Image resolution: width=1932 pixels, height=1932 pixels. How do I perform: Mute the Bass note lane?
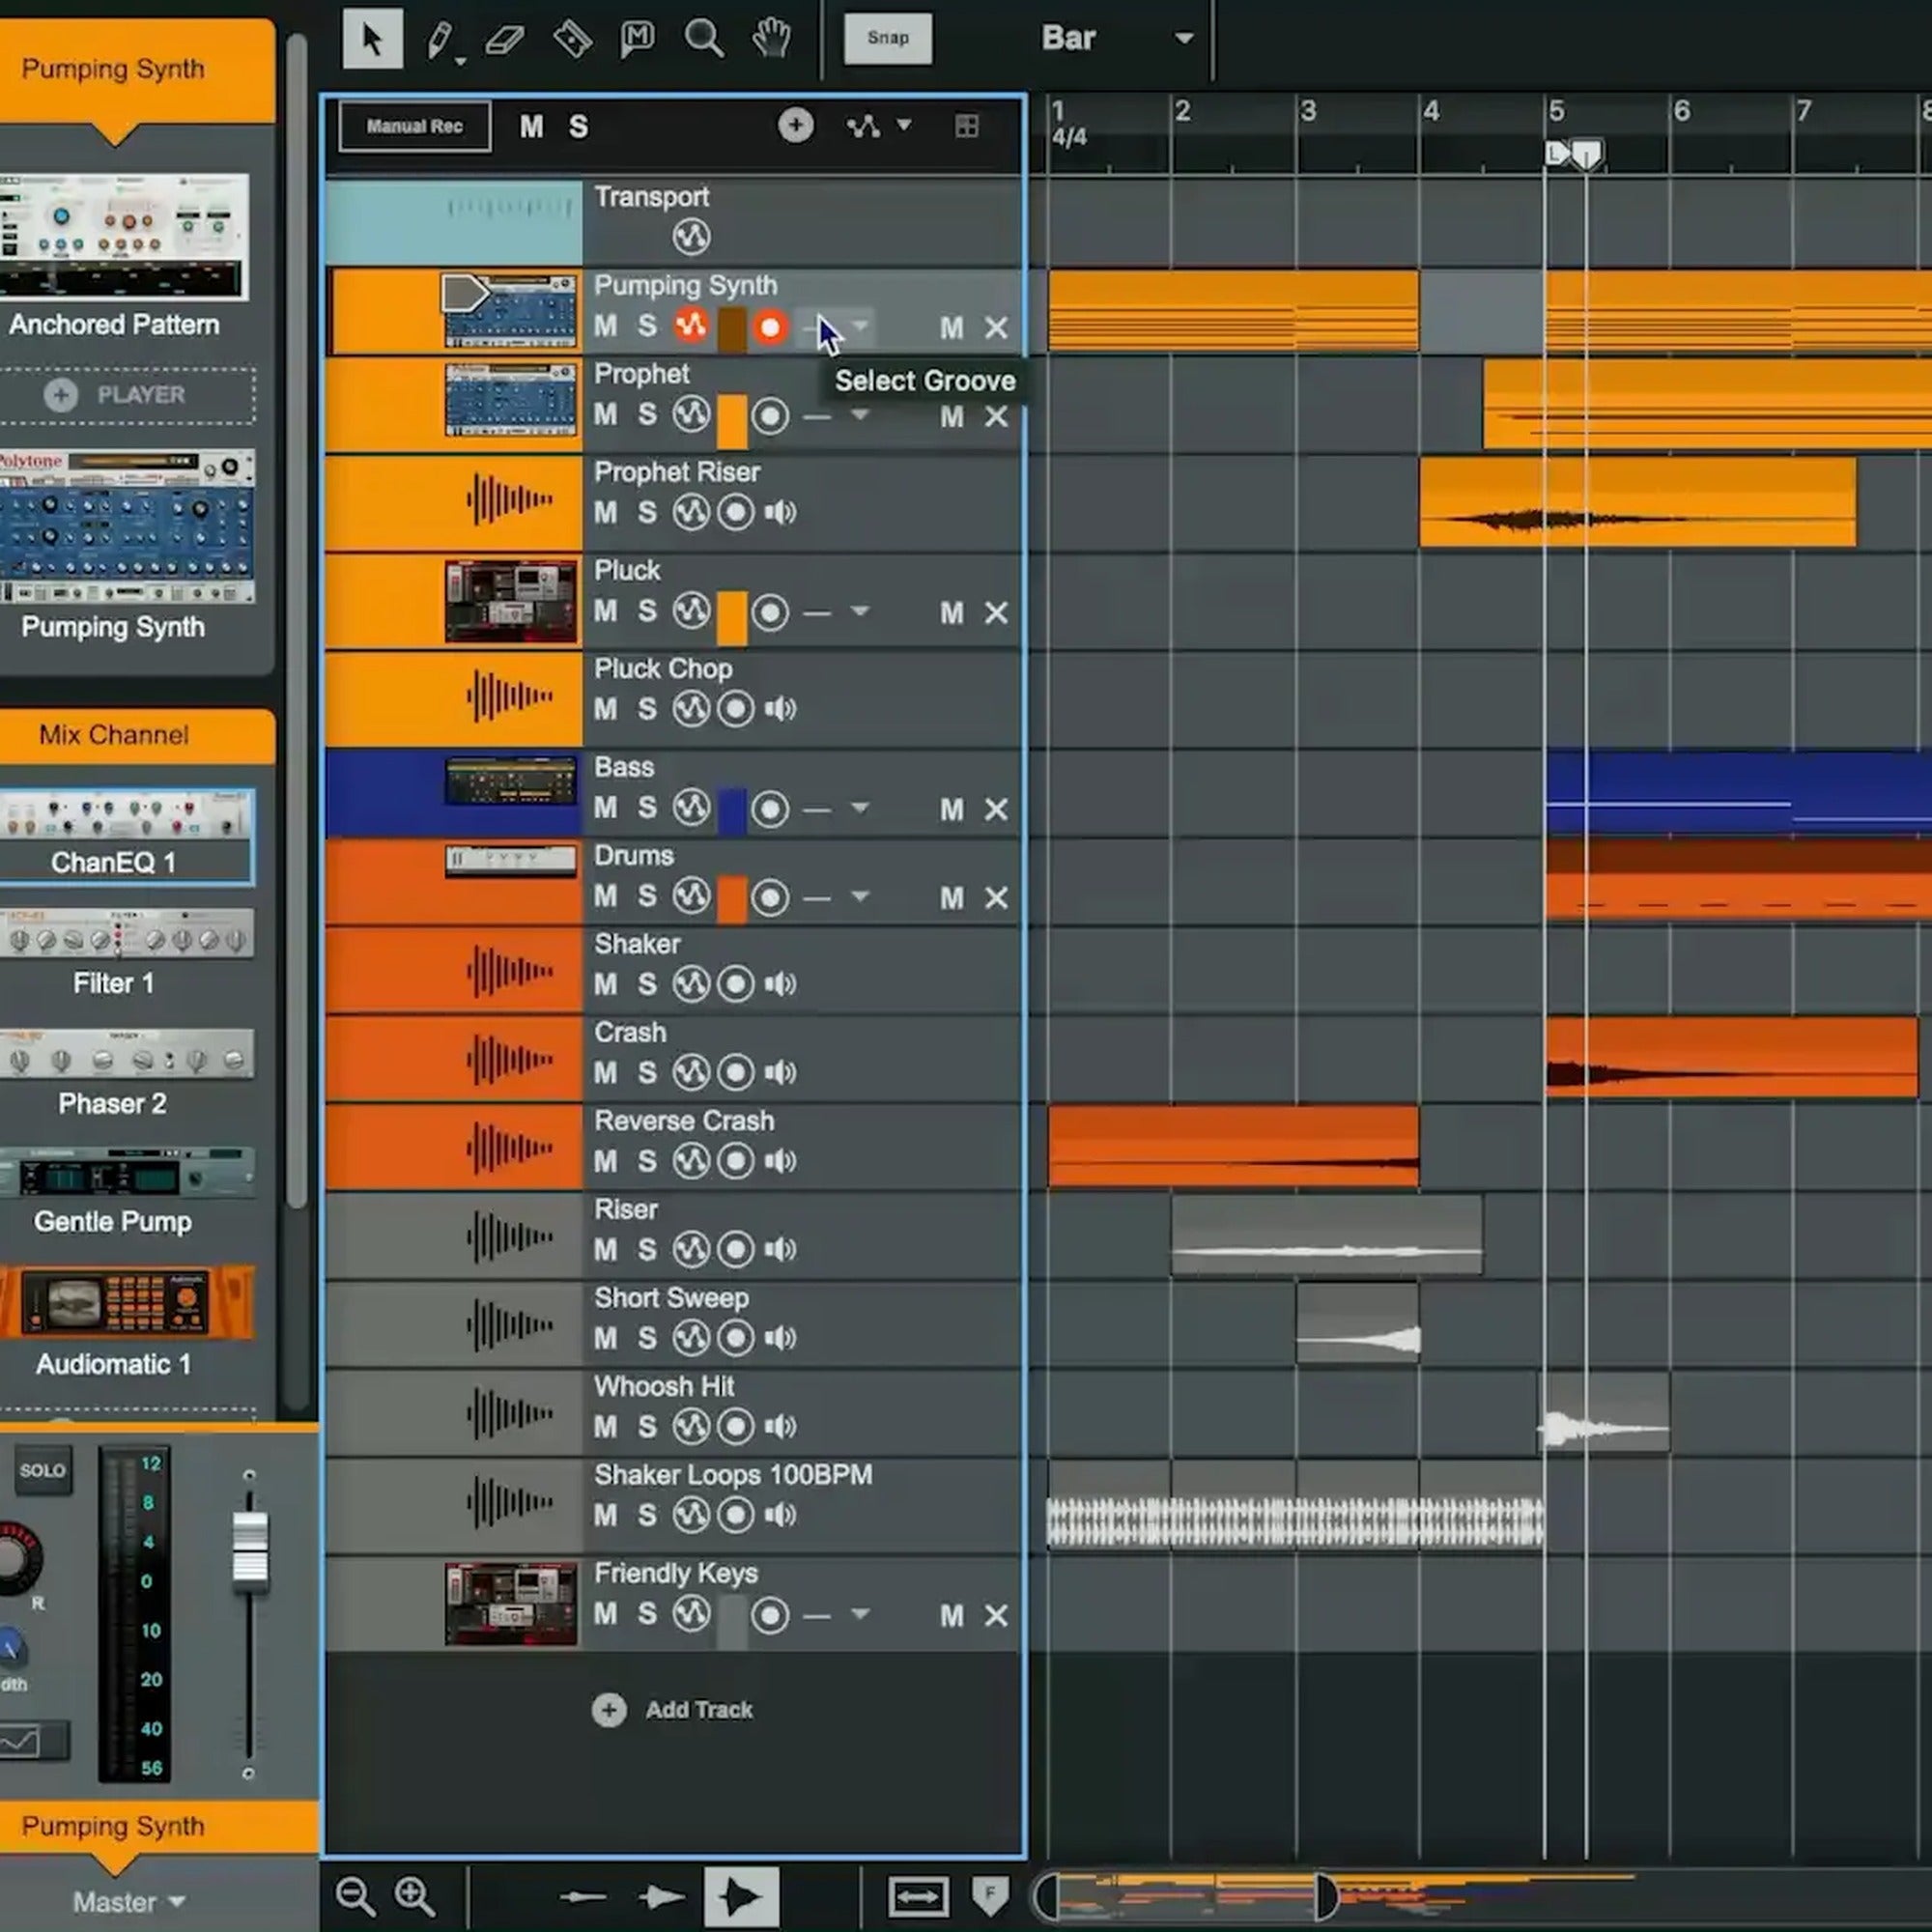pos(951,809)
